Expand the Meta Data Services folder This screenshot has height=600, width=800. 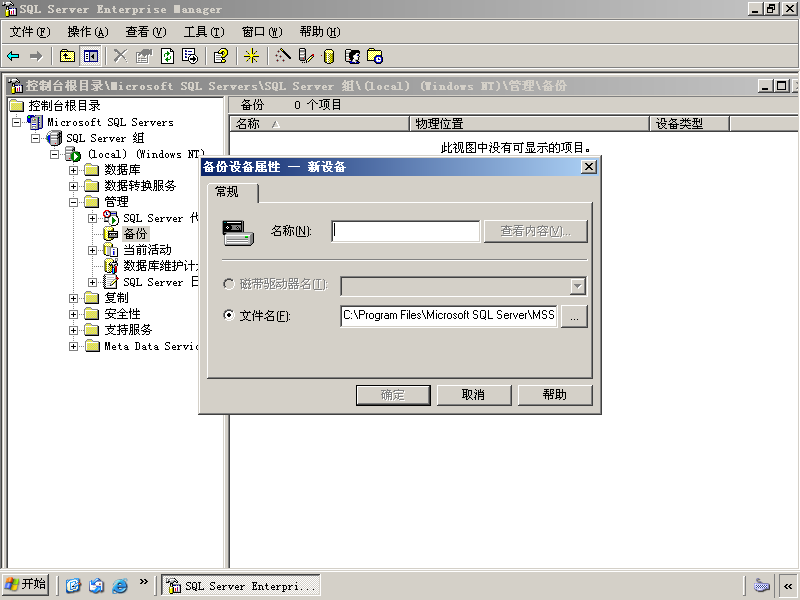(73, 346)
